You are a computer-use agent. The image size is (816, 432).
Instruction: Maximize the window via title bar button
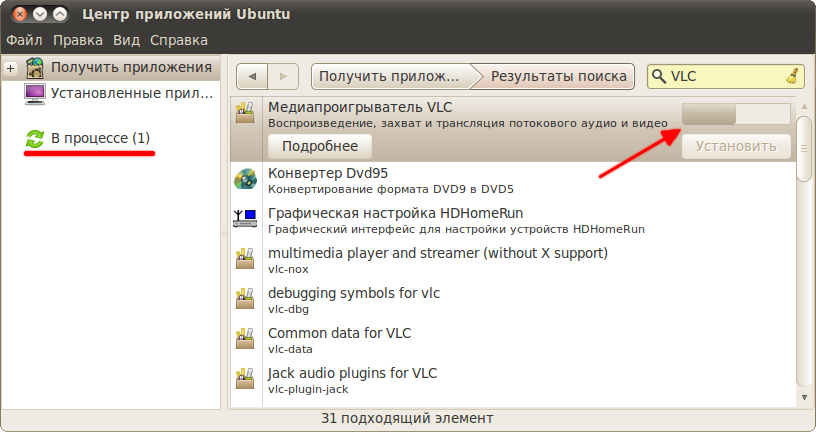(x=60, y=14)
